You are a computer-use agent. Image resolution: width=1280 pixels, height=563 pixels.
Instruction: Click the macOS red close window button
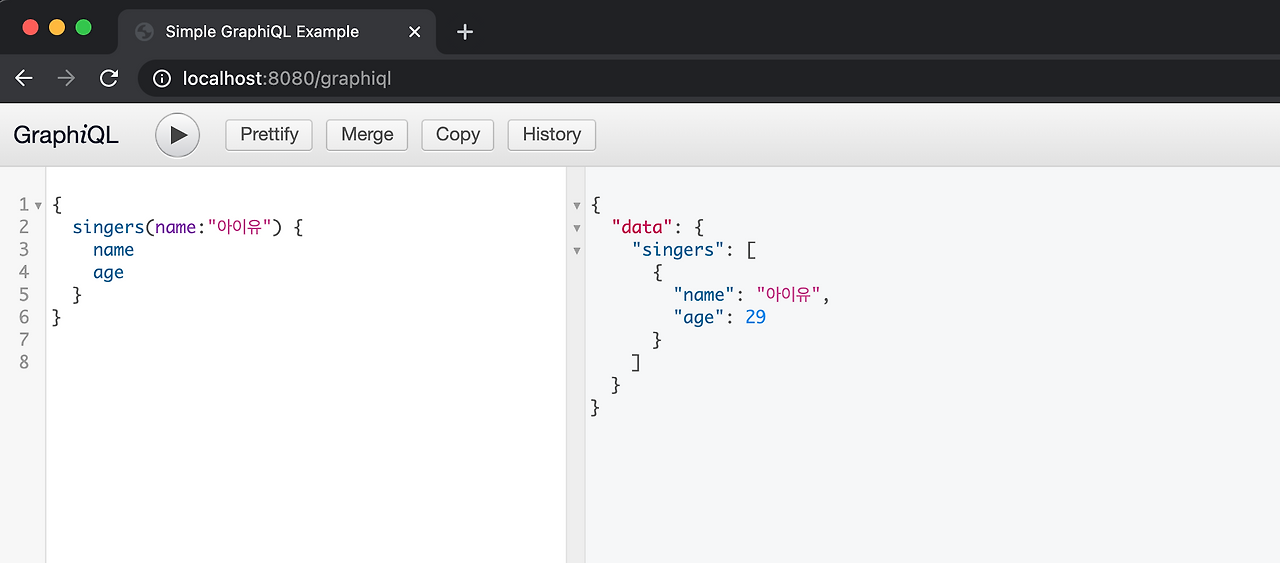tap(30, 28)
